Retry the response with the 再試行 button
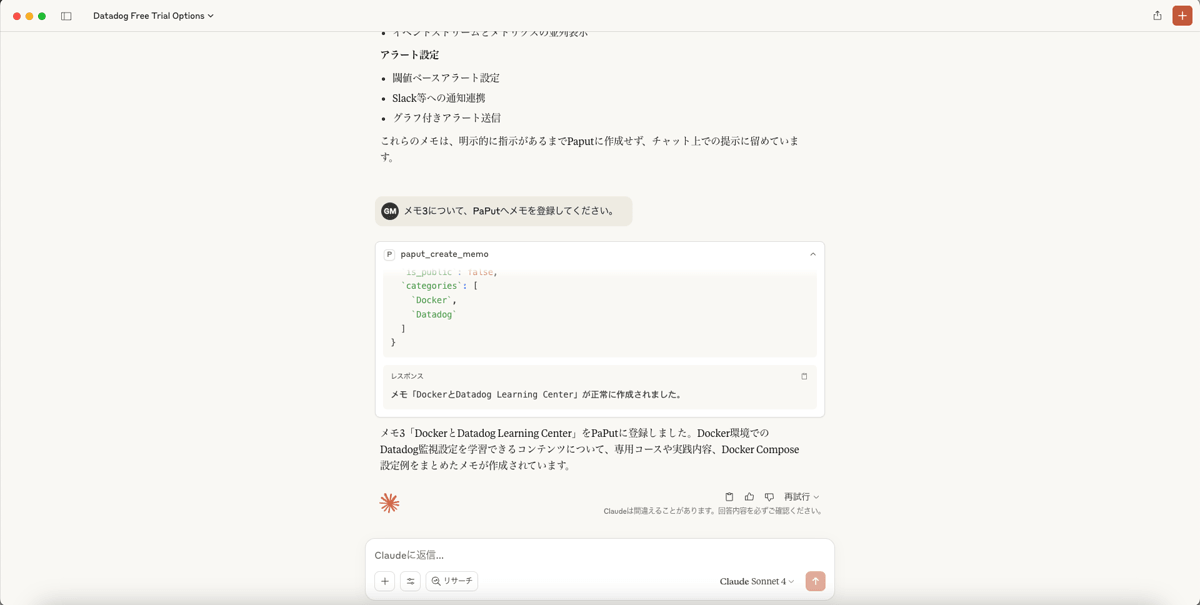 pos(798,497)
